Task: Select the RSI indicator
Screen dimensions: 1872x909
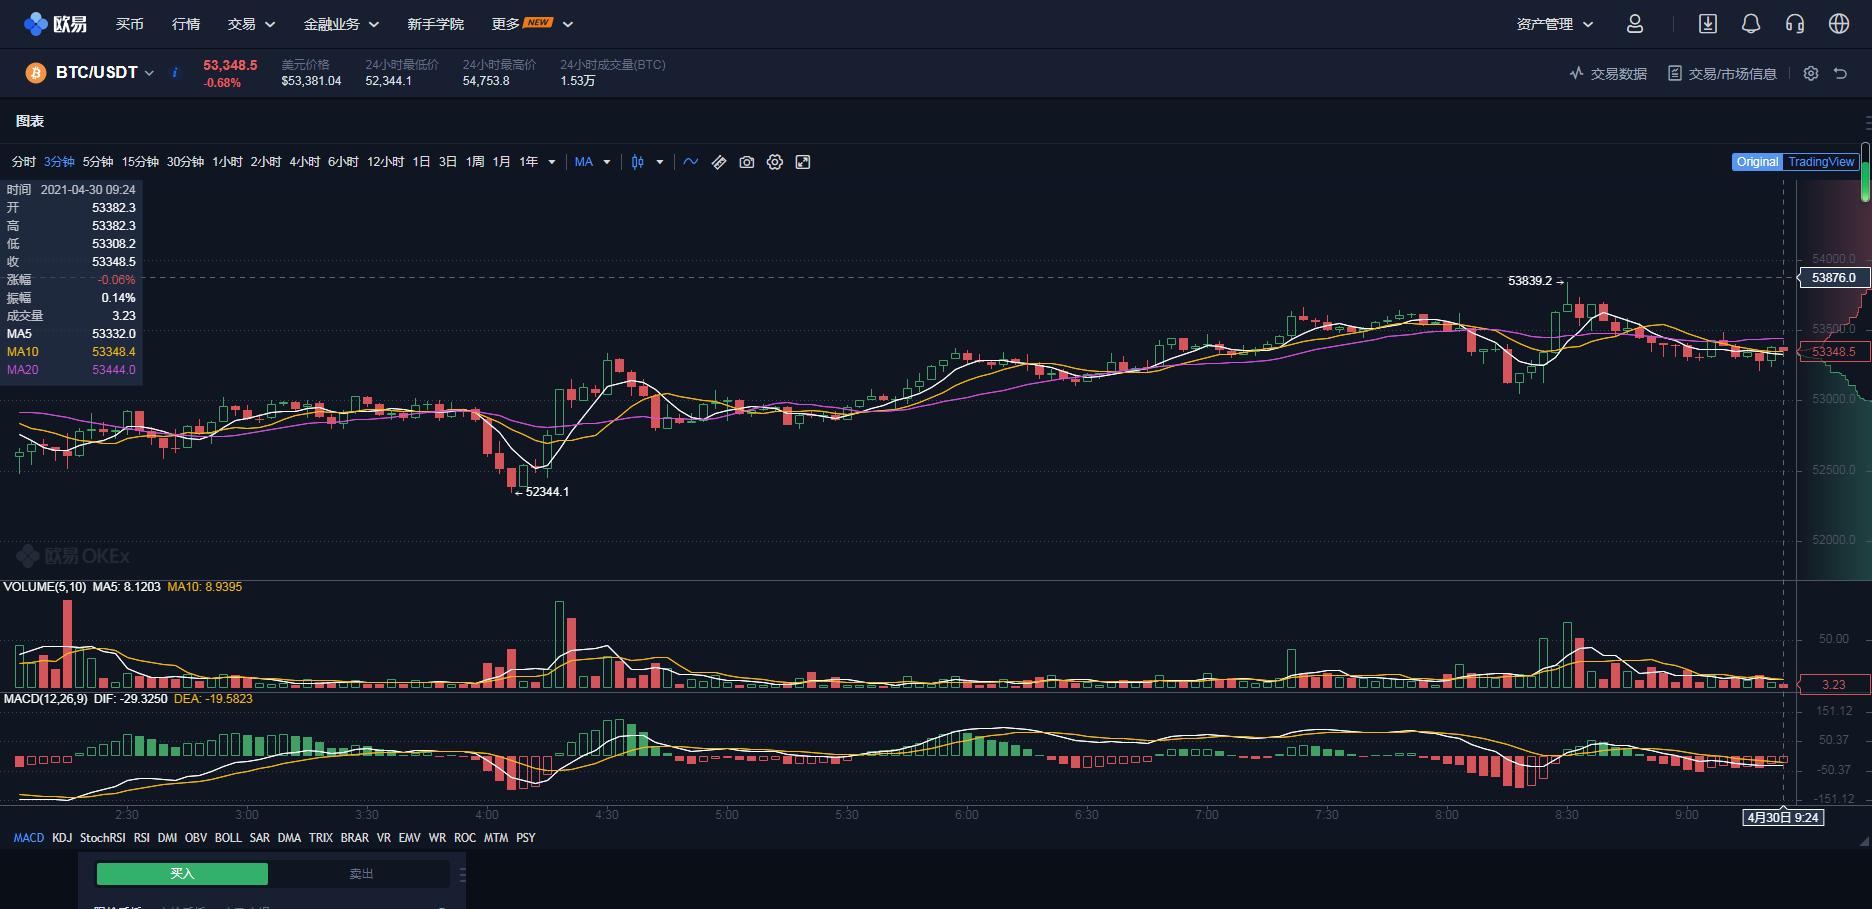Action: (142, 838)
